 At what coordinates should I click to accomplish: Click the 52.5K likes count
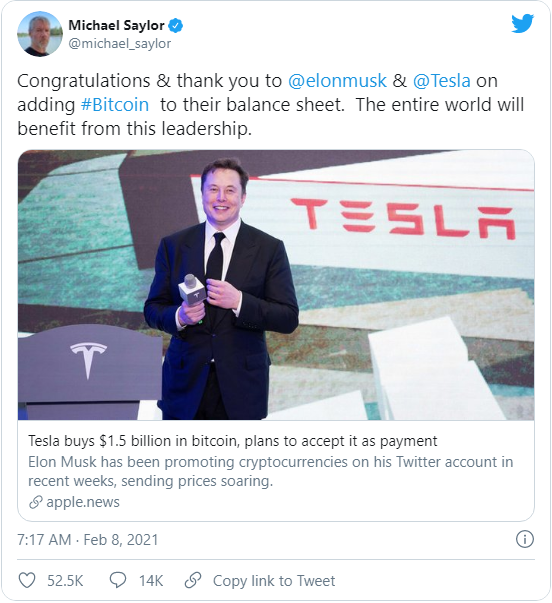coord(65,581)
